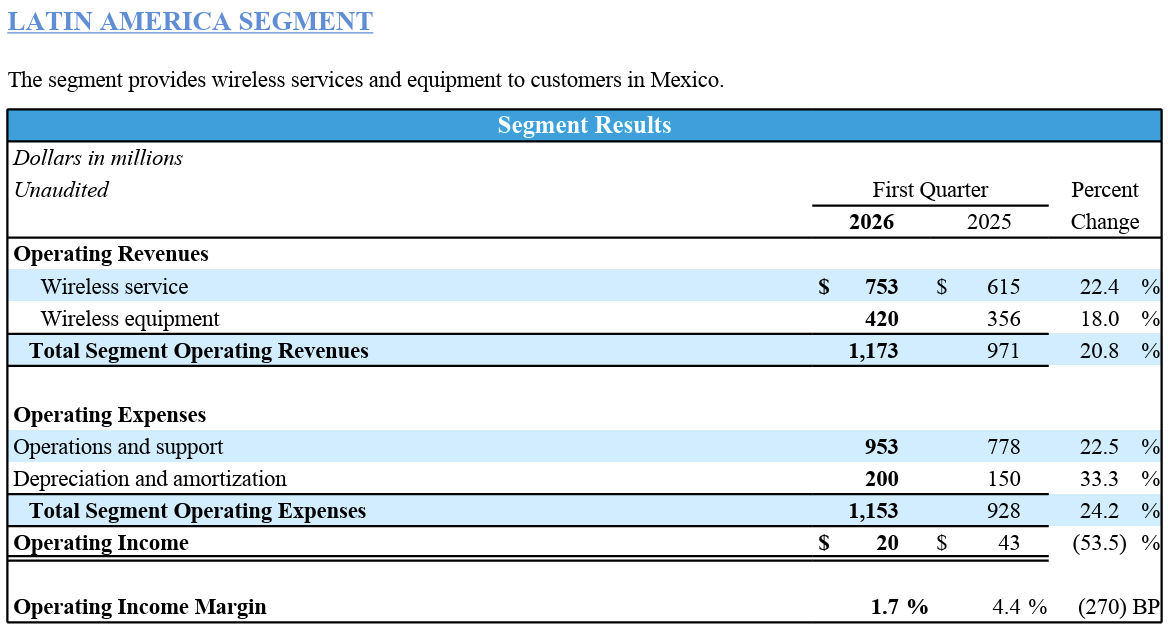The image size is (1168, 629).
Task: Select the 2026 Operations and support value 953
Action: click(x=881, y=447)
